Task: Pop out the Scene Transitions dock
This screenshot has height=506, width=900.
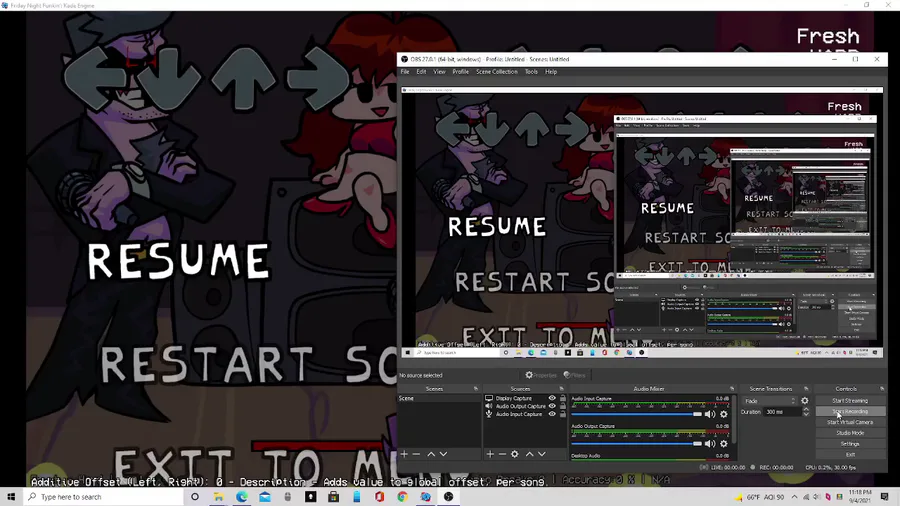Action: pyautogui.click(x=806, y=389)
